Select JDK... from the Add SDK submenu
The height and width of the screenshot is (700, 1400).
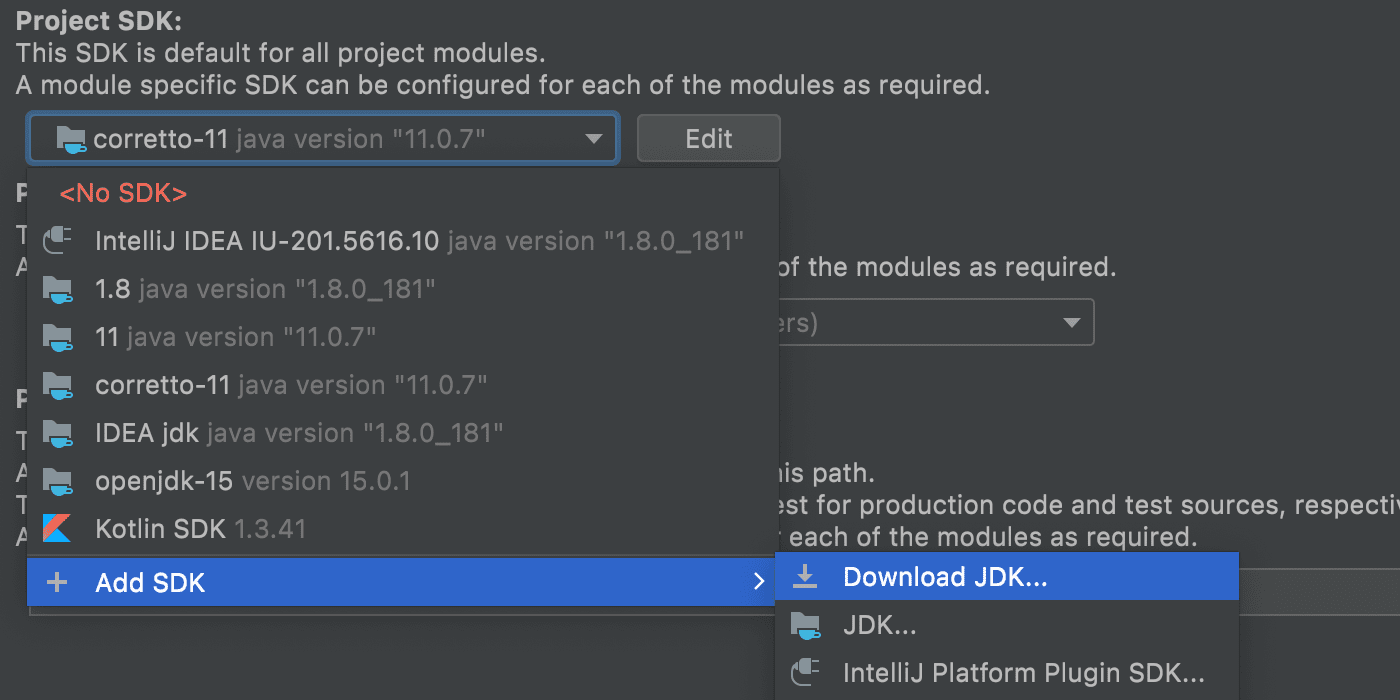pyautogui.click(x=880, y=624)
